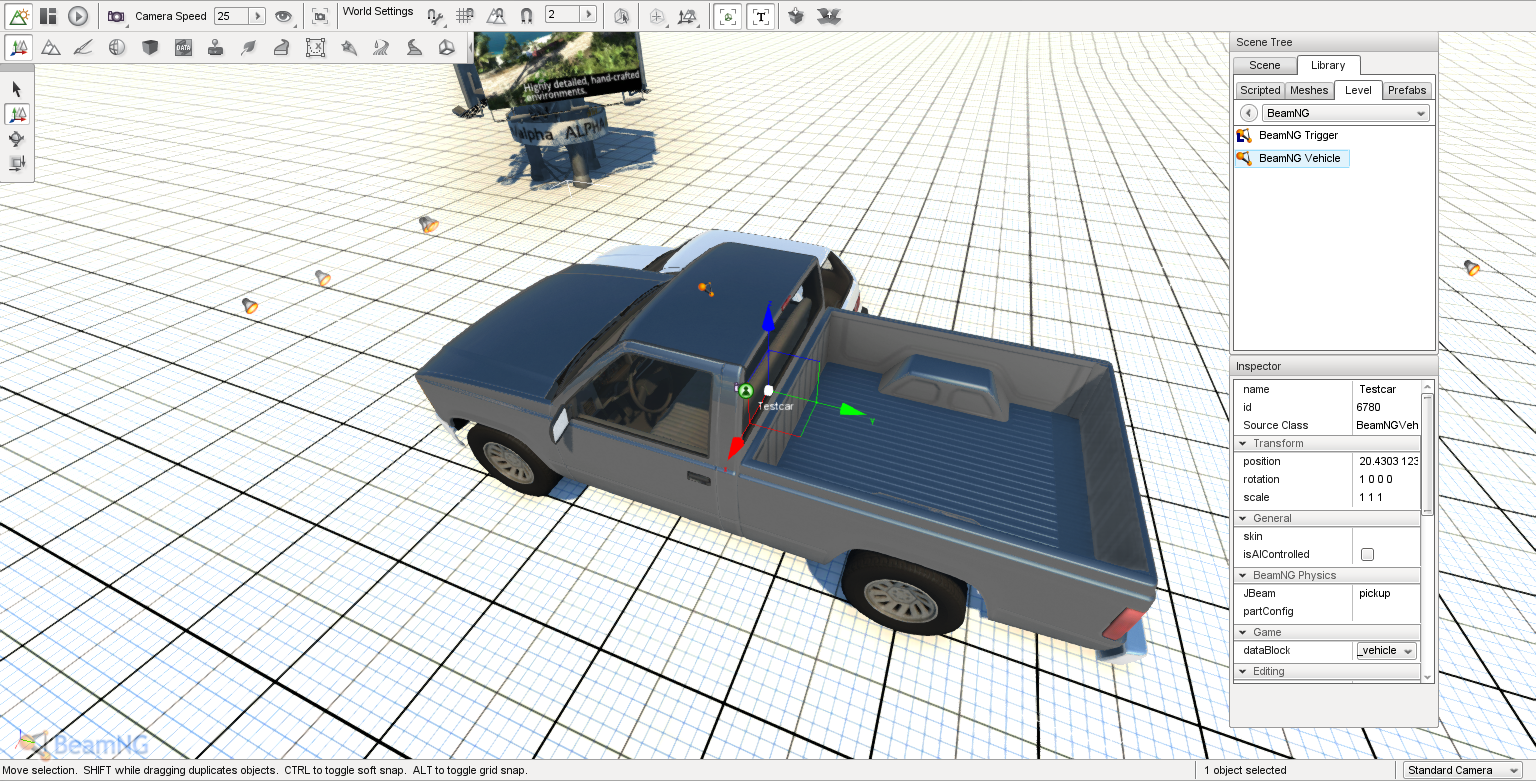Open the BeamNG category dropdown
The image size is (1536, 781).
[x=1346, y=113]
